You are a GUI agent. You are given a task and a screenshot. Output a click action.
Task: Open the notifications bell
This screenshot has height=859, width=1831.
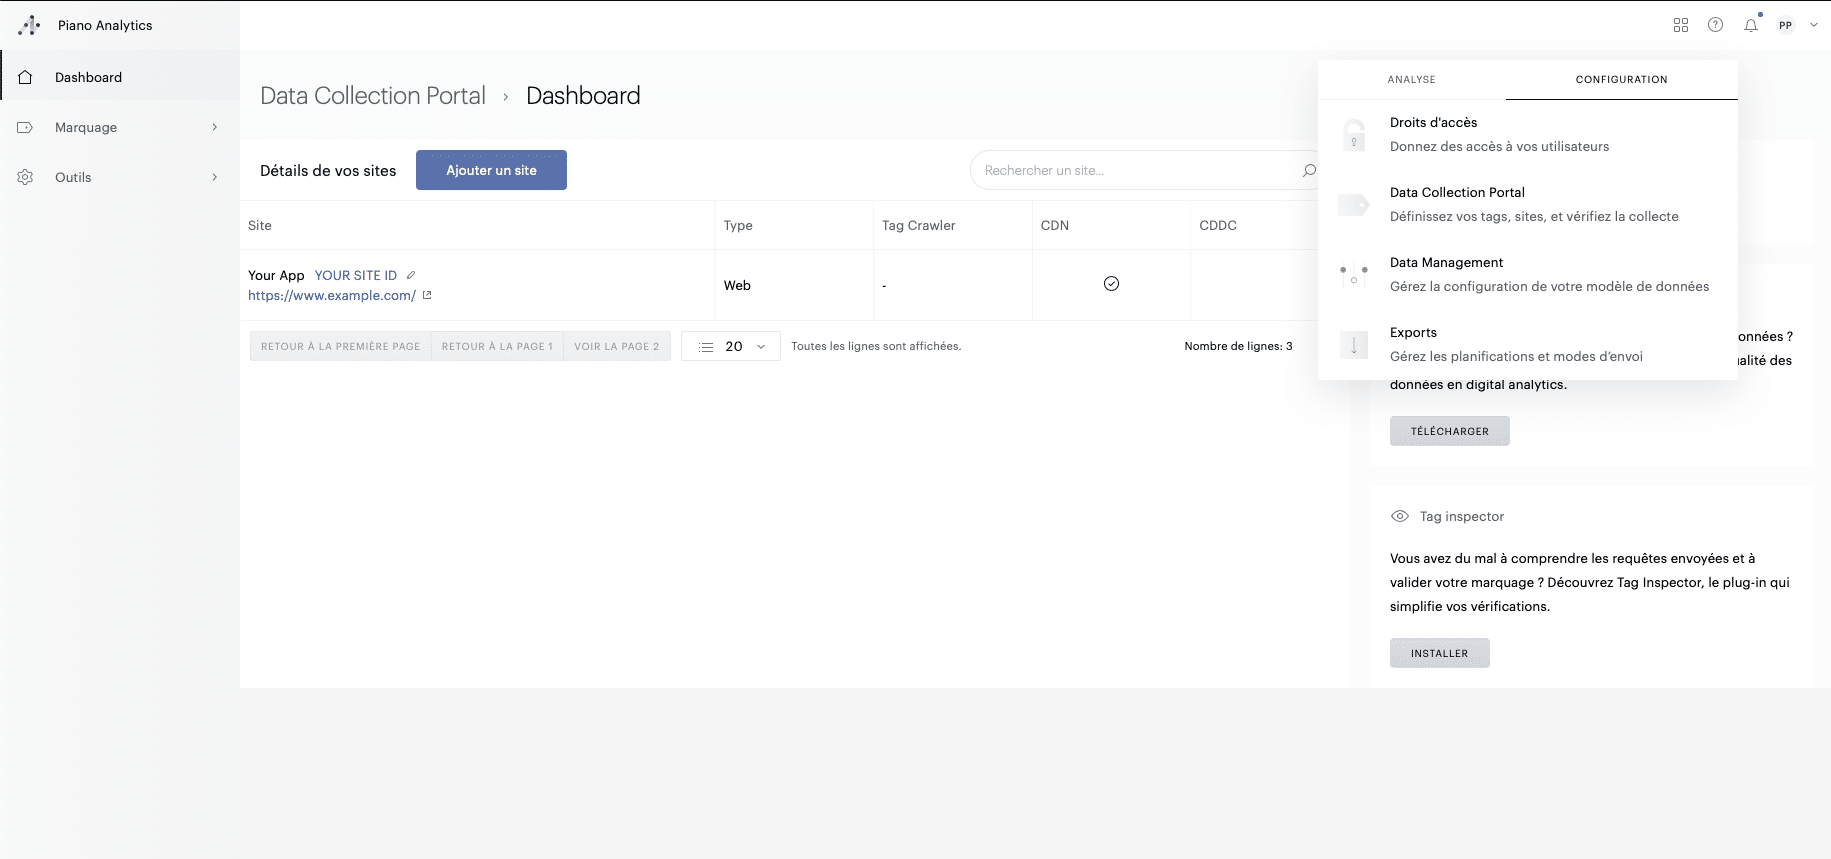pos(1751,26)
